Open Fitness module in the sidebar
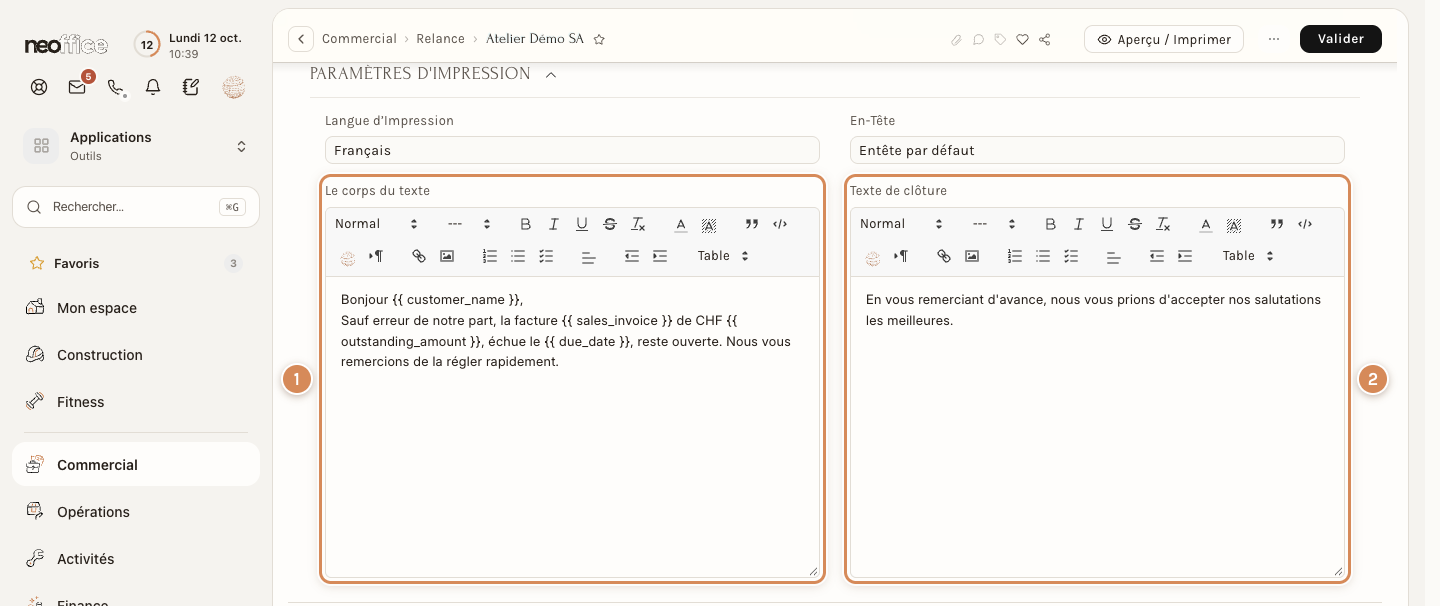1440x606 pixels. click(x=136, y=402)
